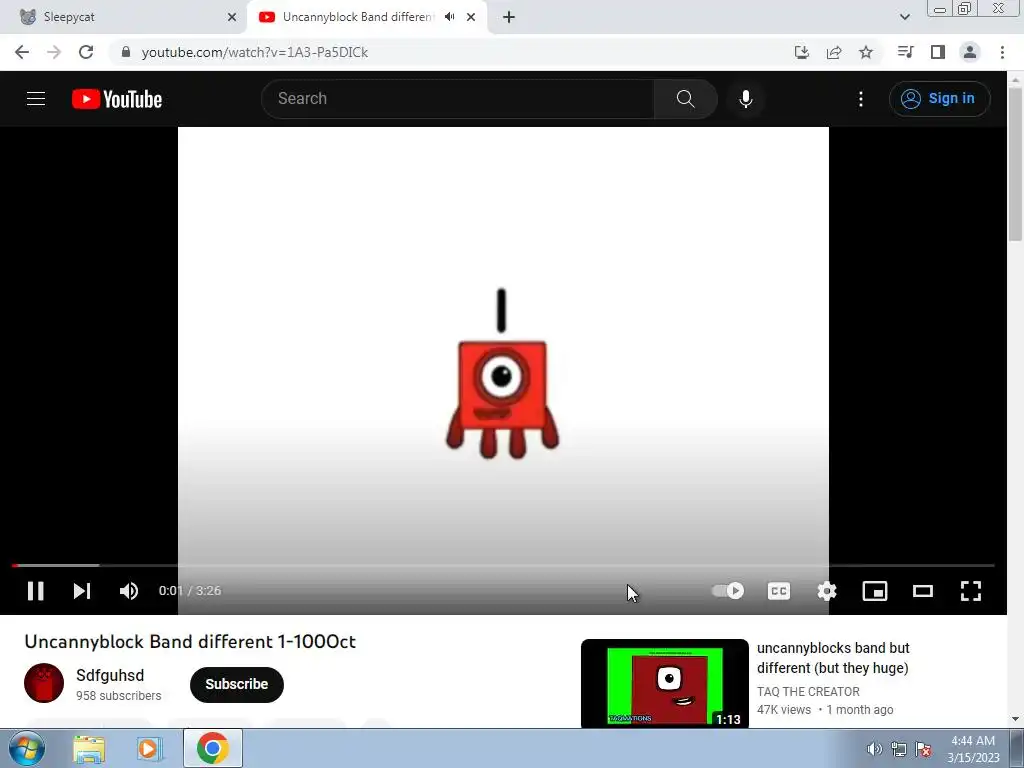Share this page icon
This screenshot has width=1024, height=768.
pyautogui.click(x=834, y=52)
